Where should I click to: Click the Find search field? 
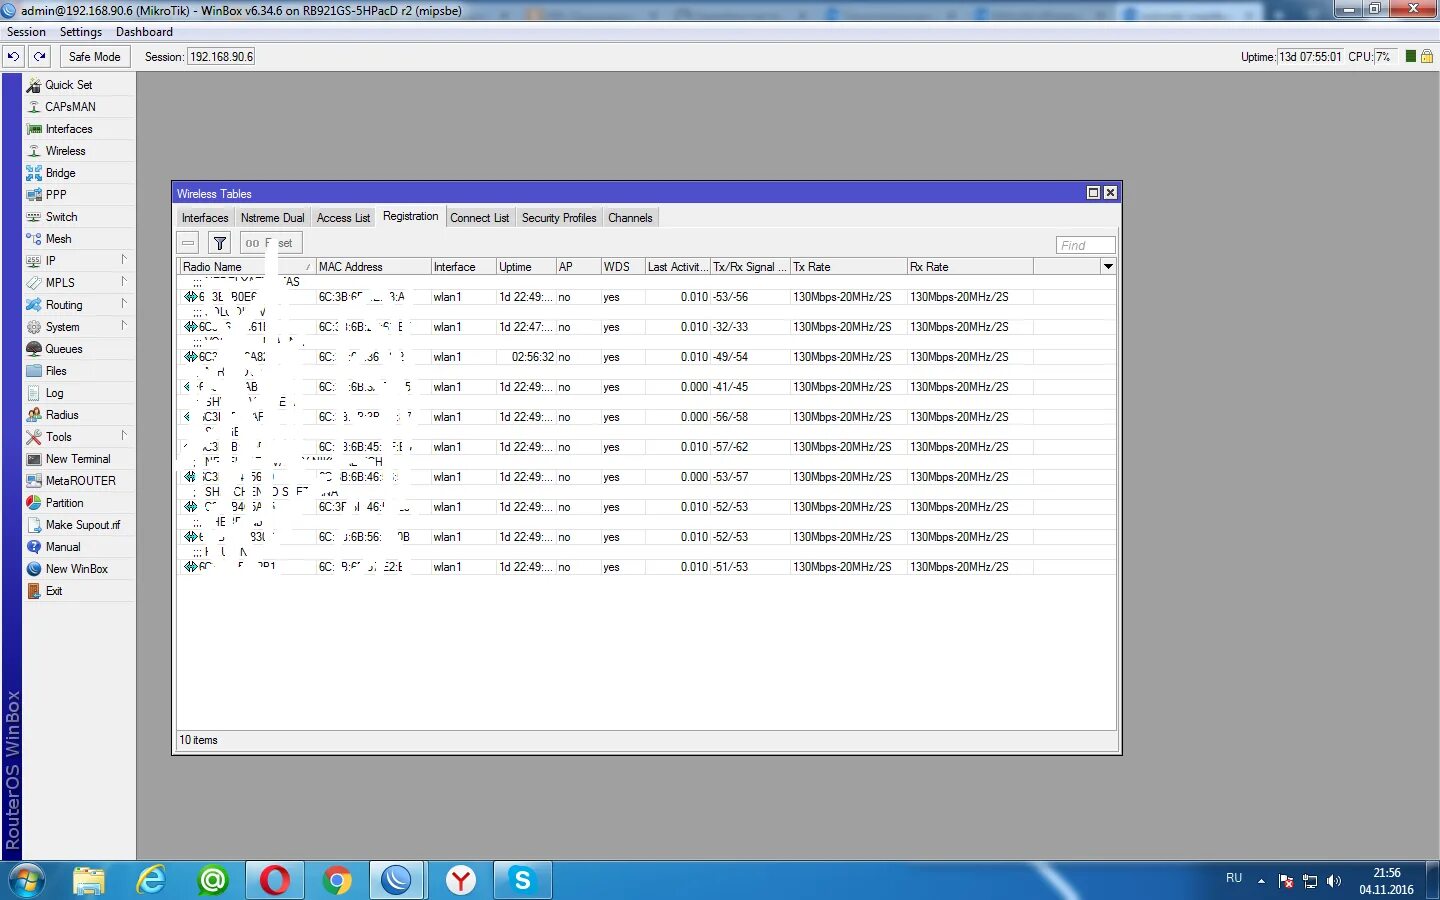coord(1085,245)
